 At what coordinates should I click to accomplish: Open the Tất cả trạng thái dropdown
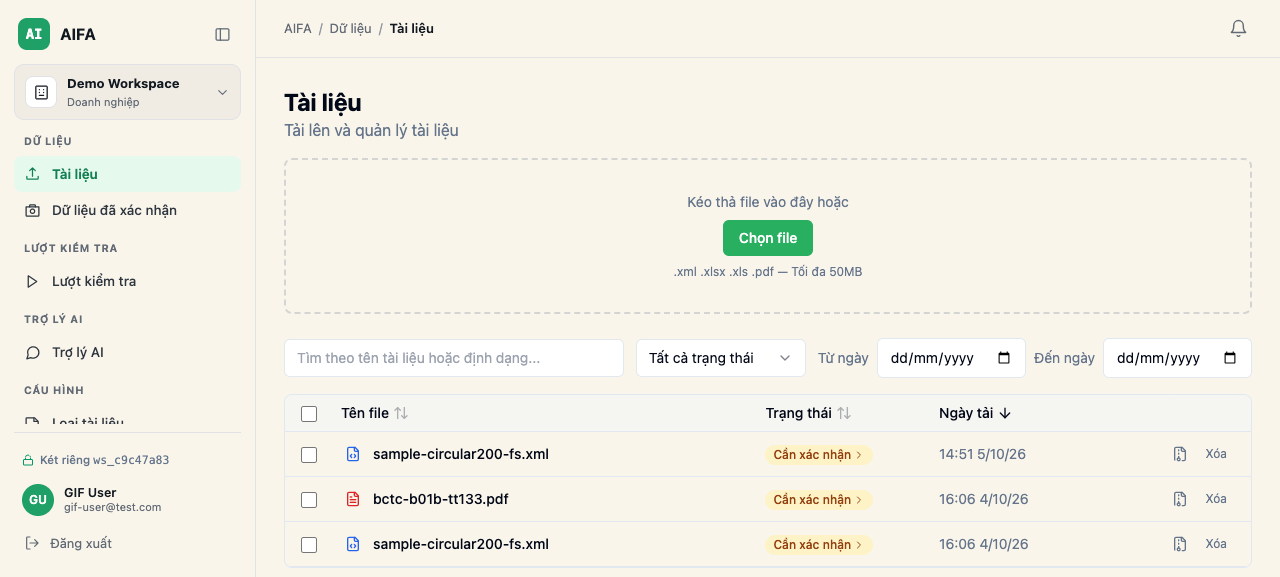pyautogui.click(x=721, y=358)
